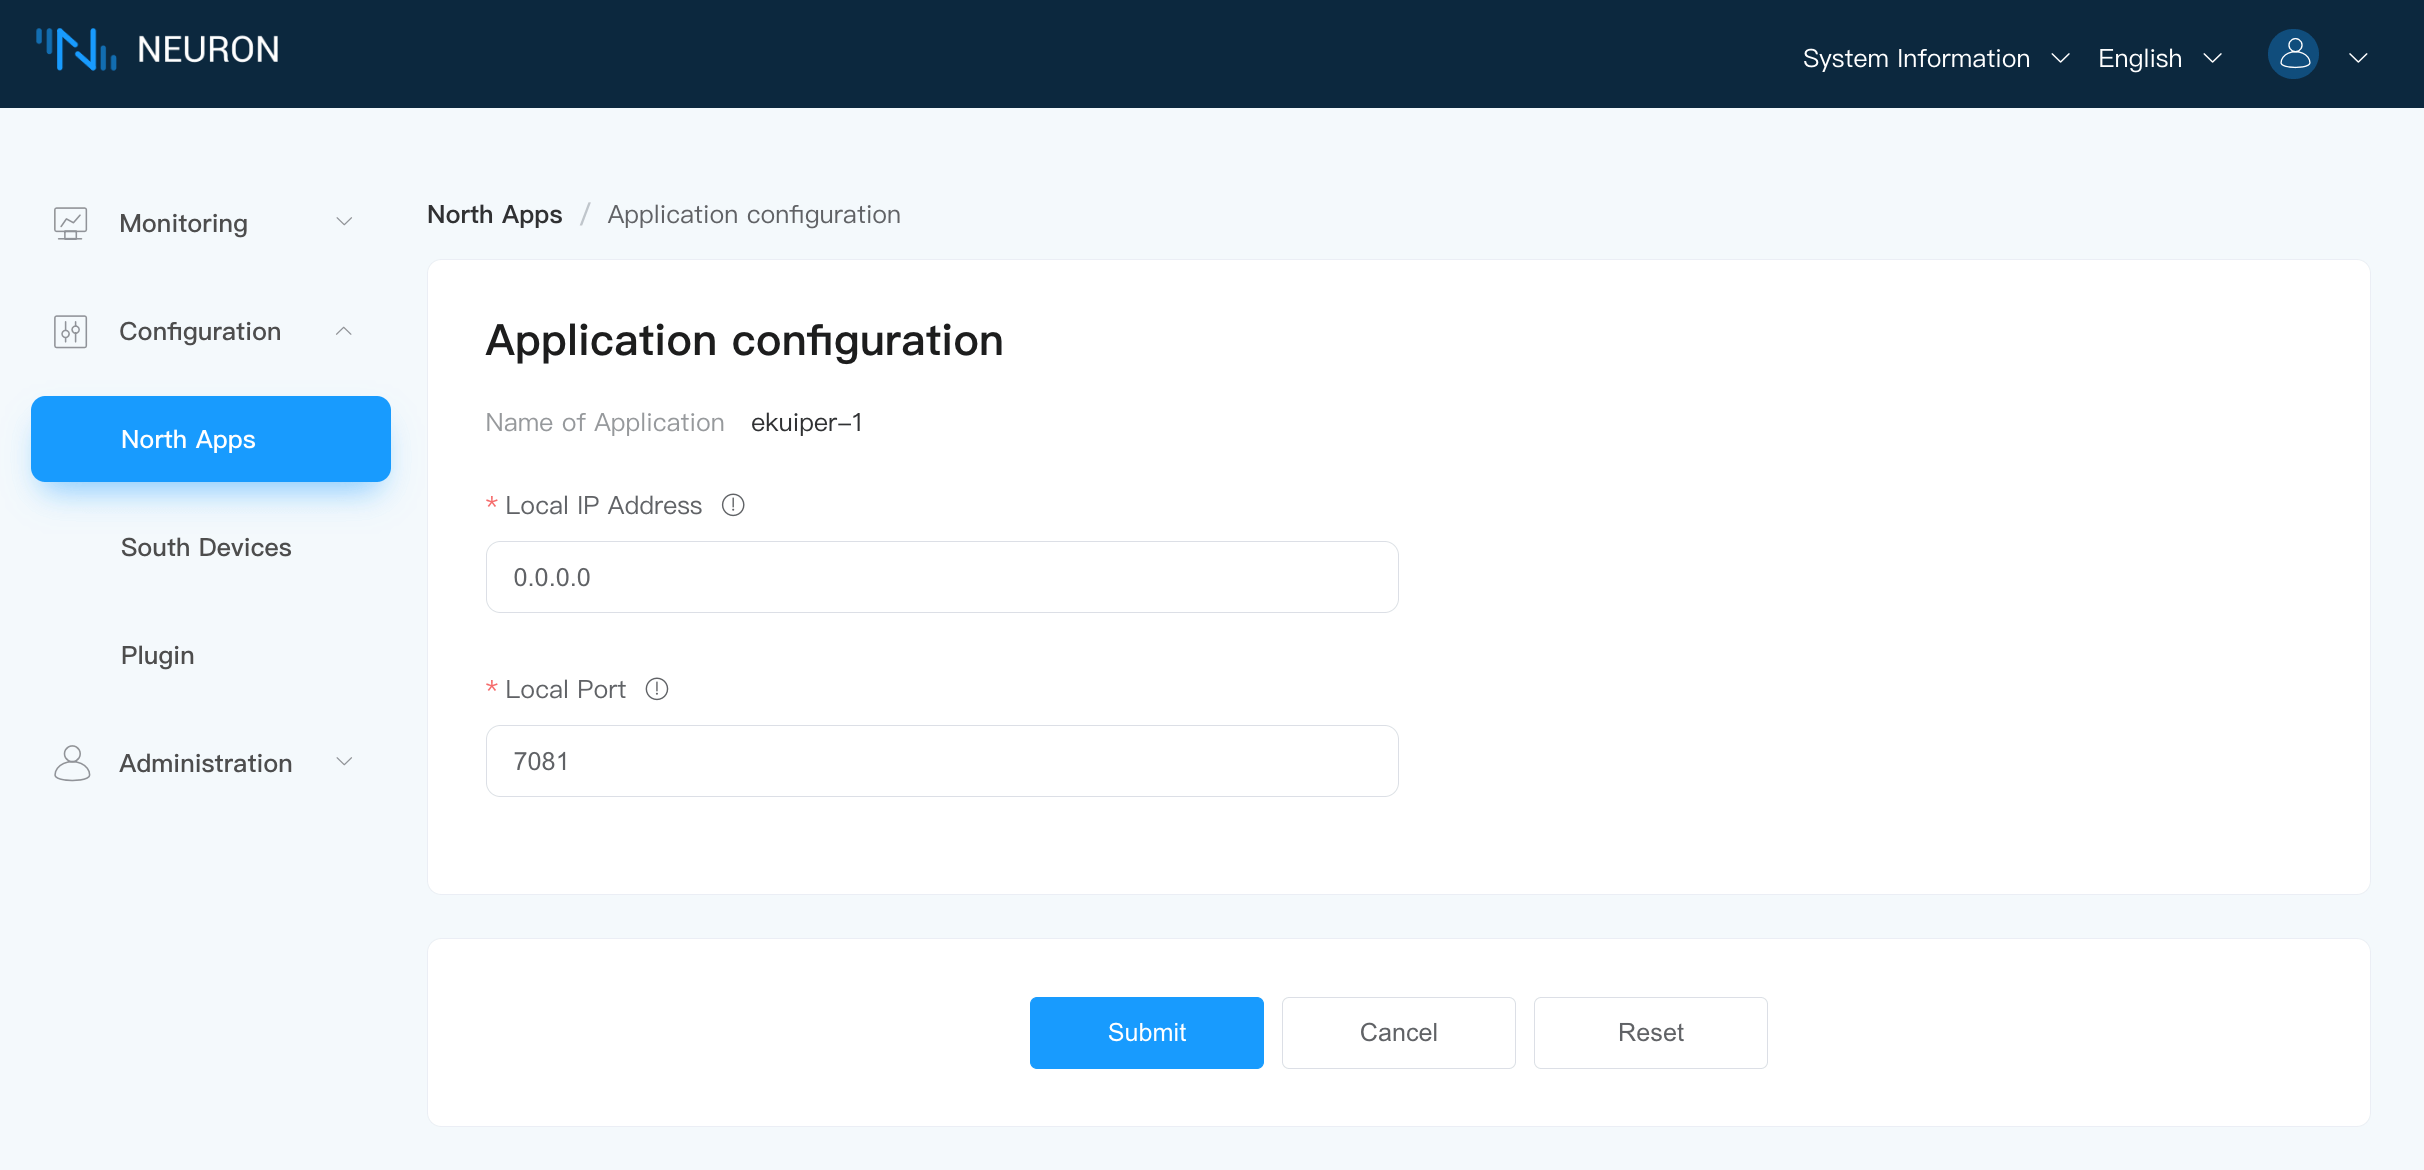The image size is (2424, 1170).
Task: Collapse the Configuration menu chevron
Action: tap(344, 331)
